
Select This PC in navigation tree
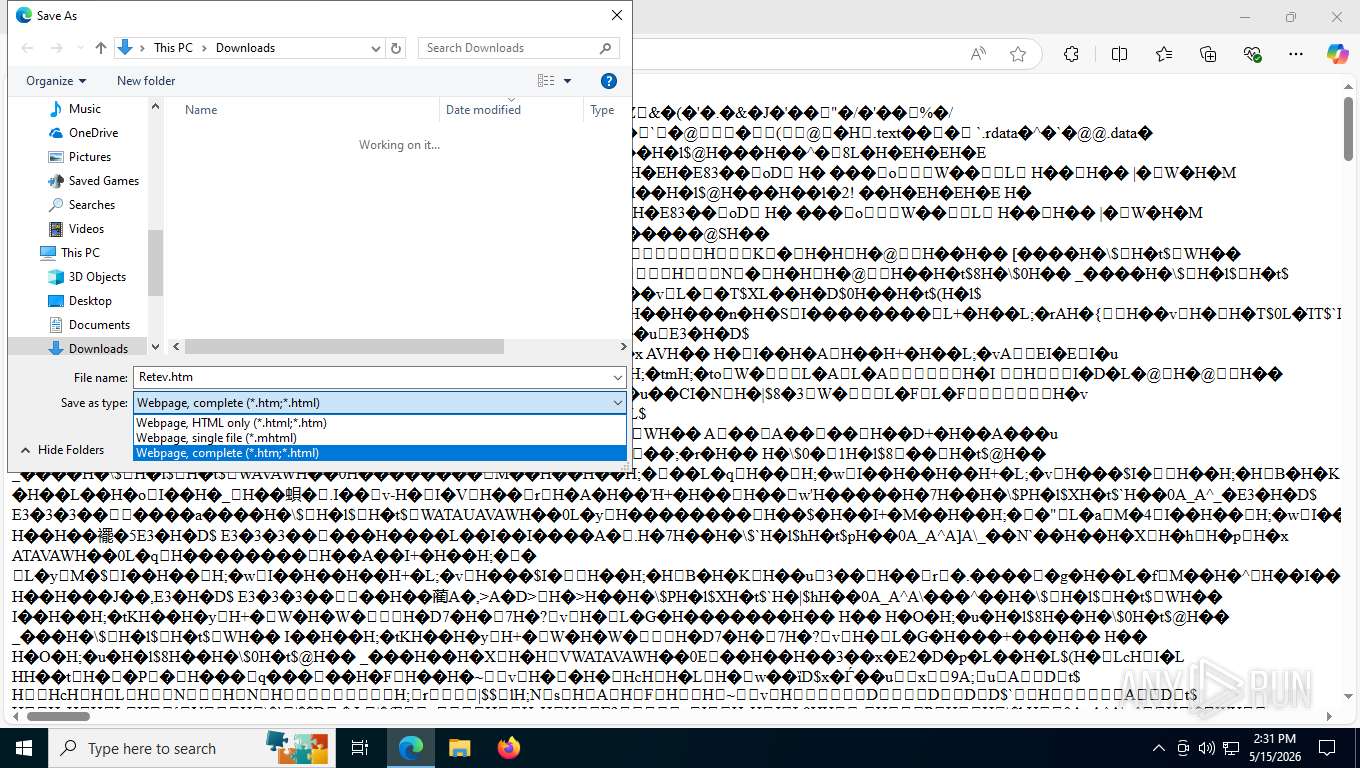coord(79,253)
